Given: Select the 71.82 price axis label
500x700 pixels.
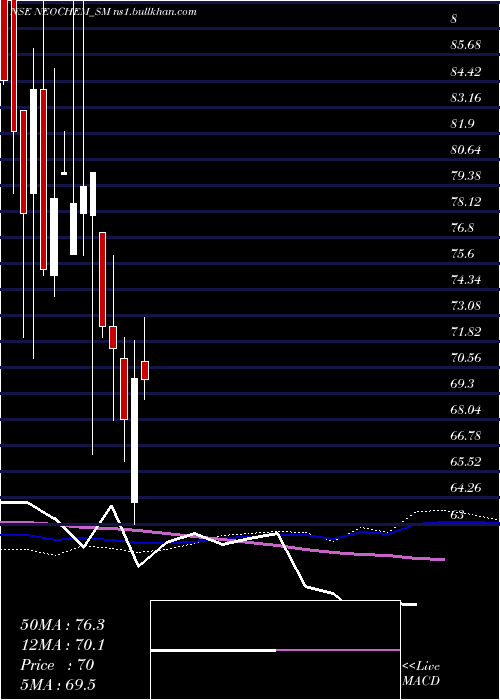Looking at the screenshot, I should tap(466, 331).
